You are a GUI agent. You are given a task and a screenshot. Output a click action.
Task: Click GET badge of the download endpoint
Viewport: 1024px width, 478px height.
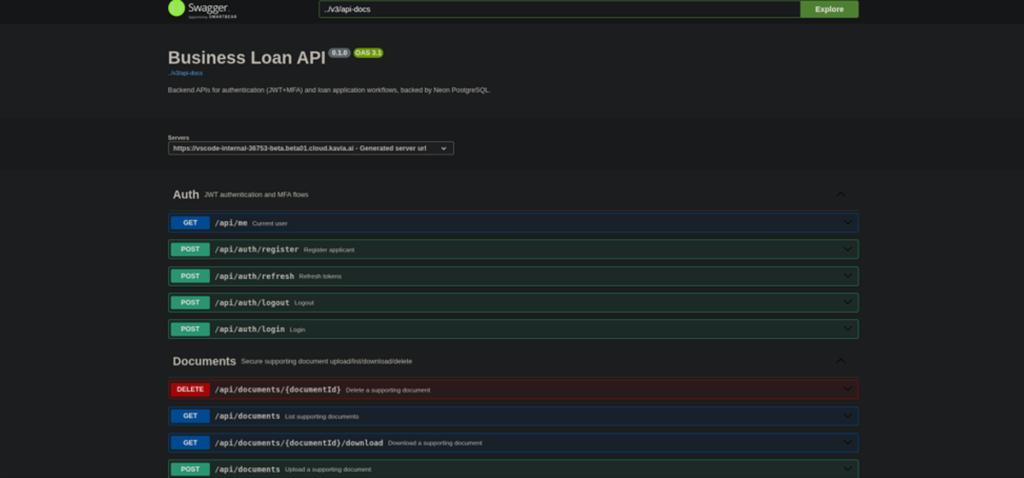click(190, 443)
